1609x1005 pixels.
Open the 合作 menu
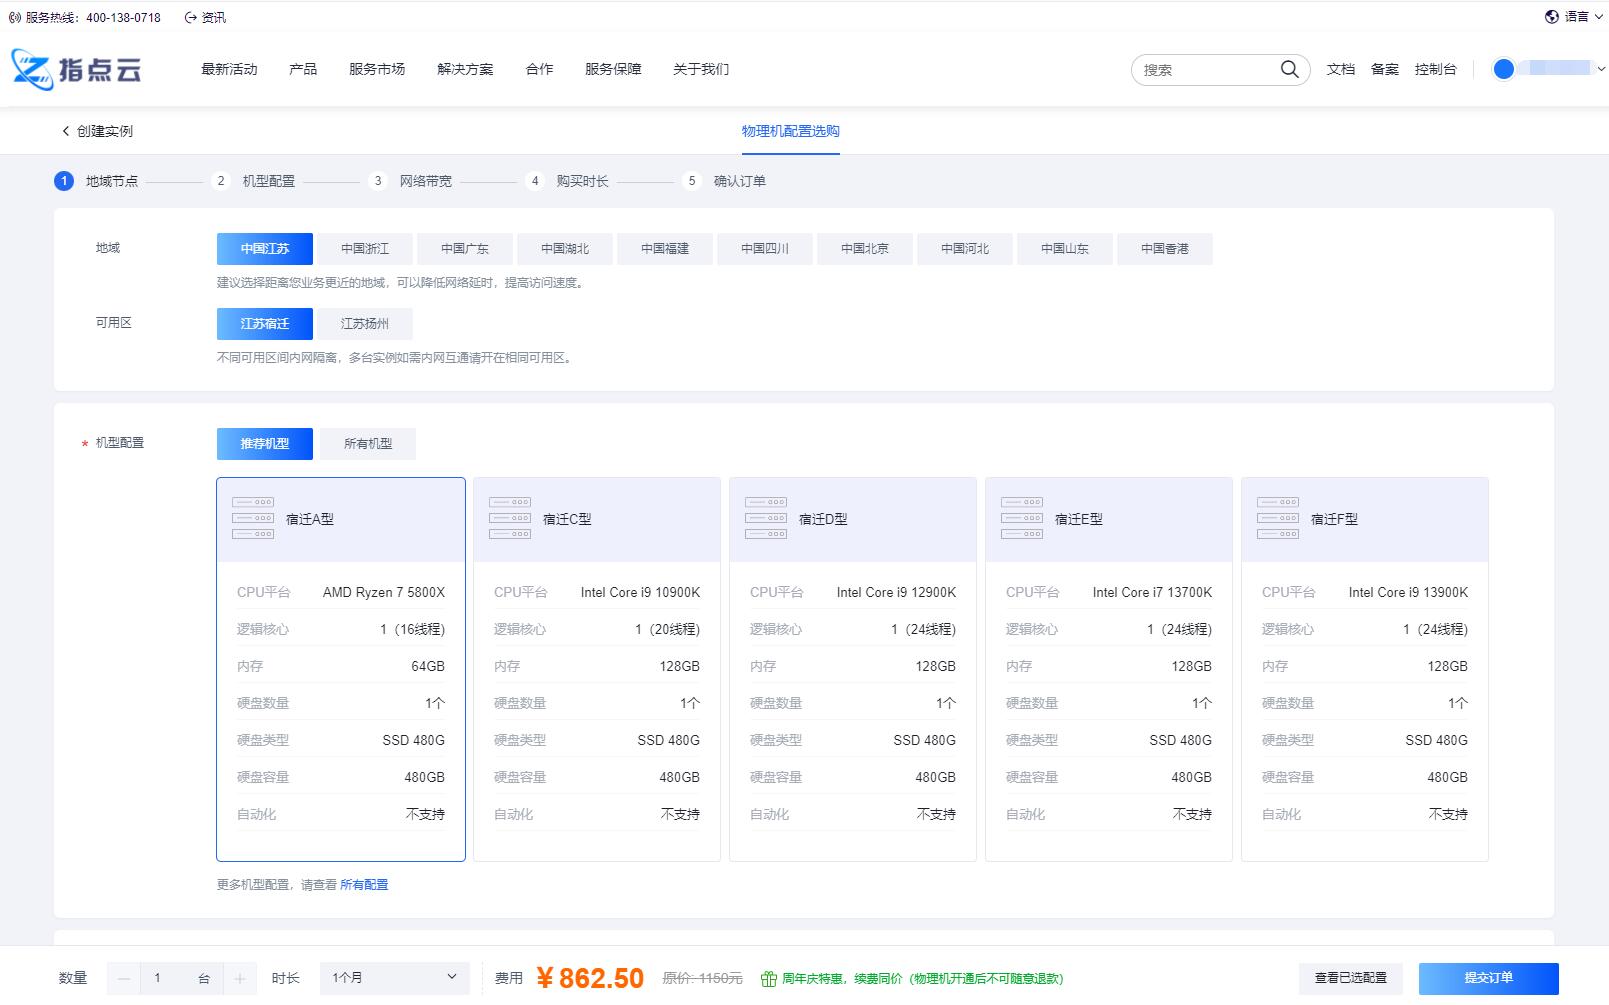click(539, 69)
